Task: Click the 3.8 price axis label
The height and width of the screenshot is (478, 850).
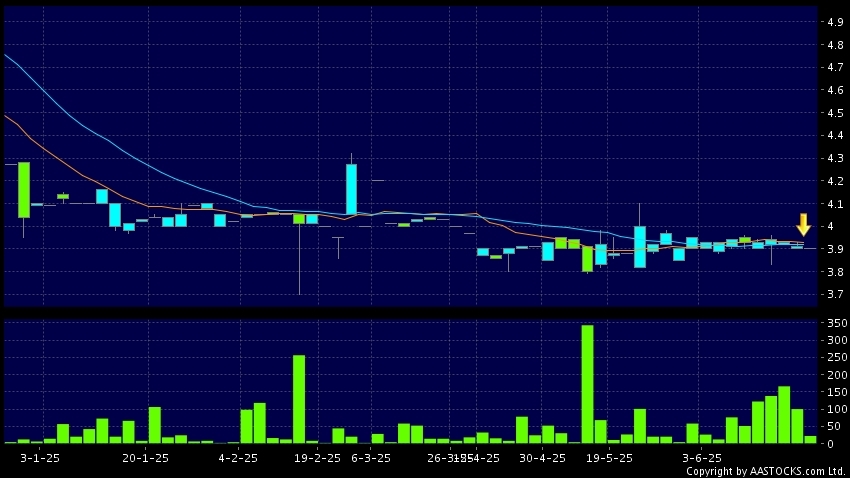Action: click(835, 272)
